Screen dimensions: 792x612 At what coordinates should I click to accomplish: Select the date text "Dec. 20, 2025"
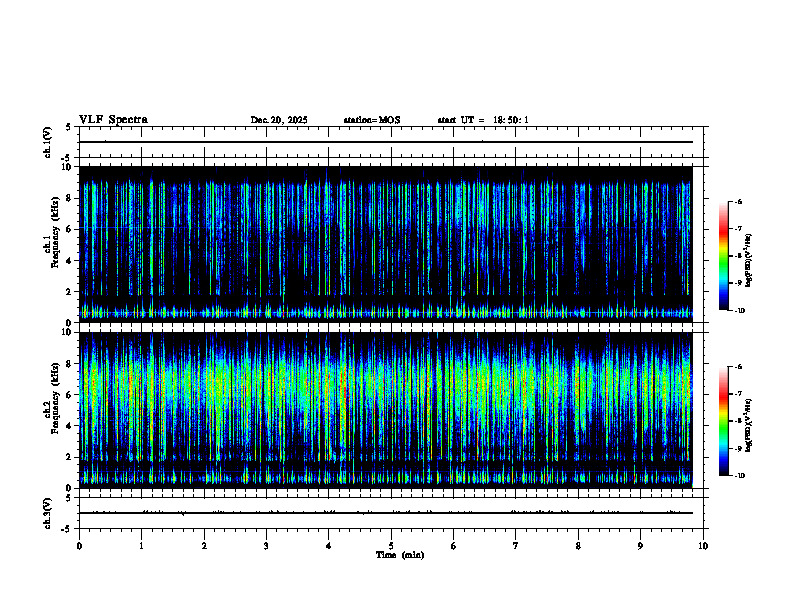pyautogui.click(x=279, y=120)
